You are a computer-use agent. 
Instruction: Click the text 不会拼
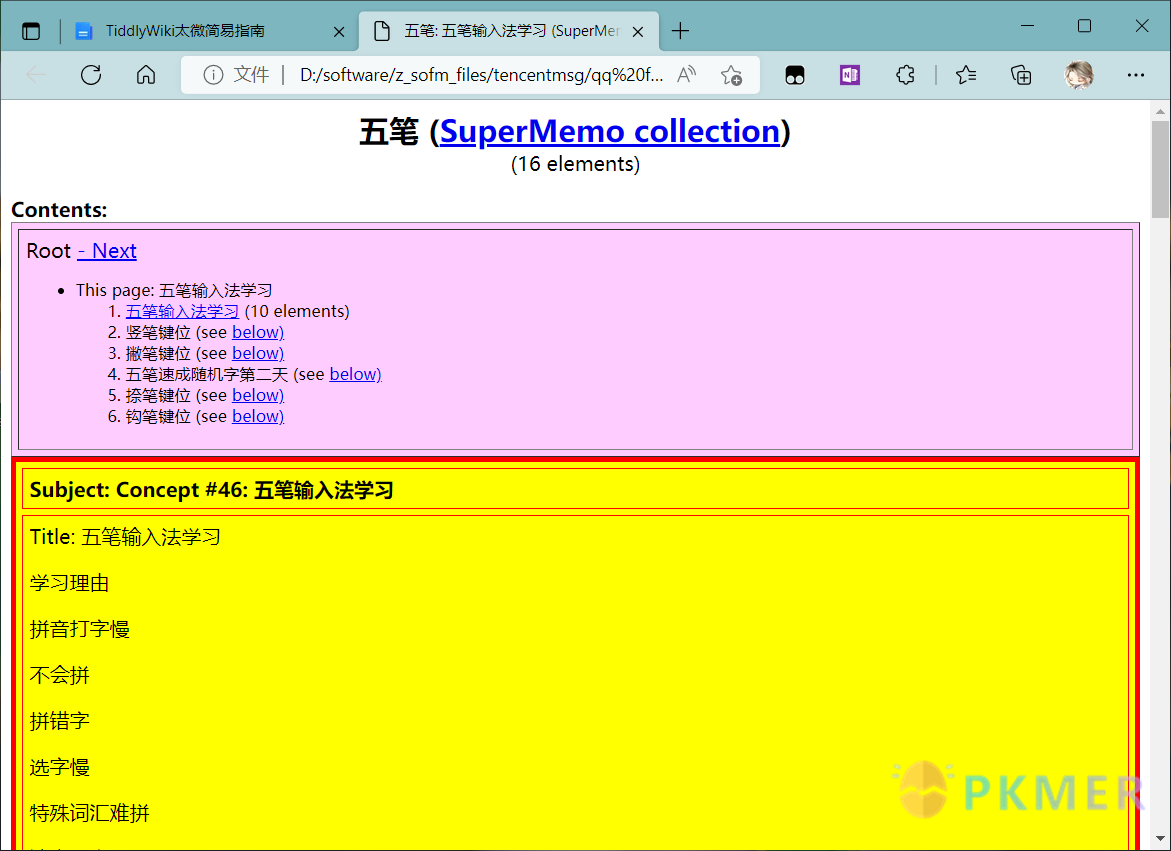coord(60,676)
